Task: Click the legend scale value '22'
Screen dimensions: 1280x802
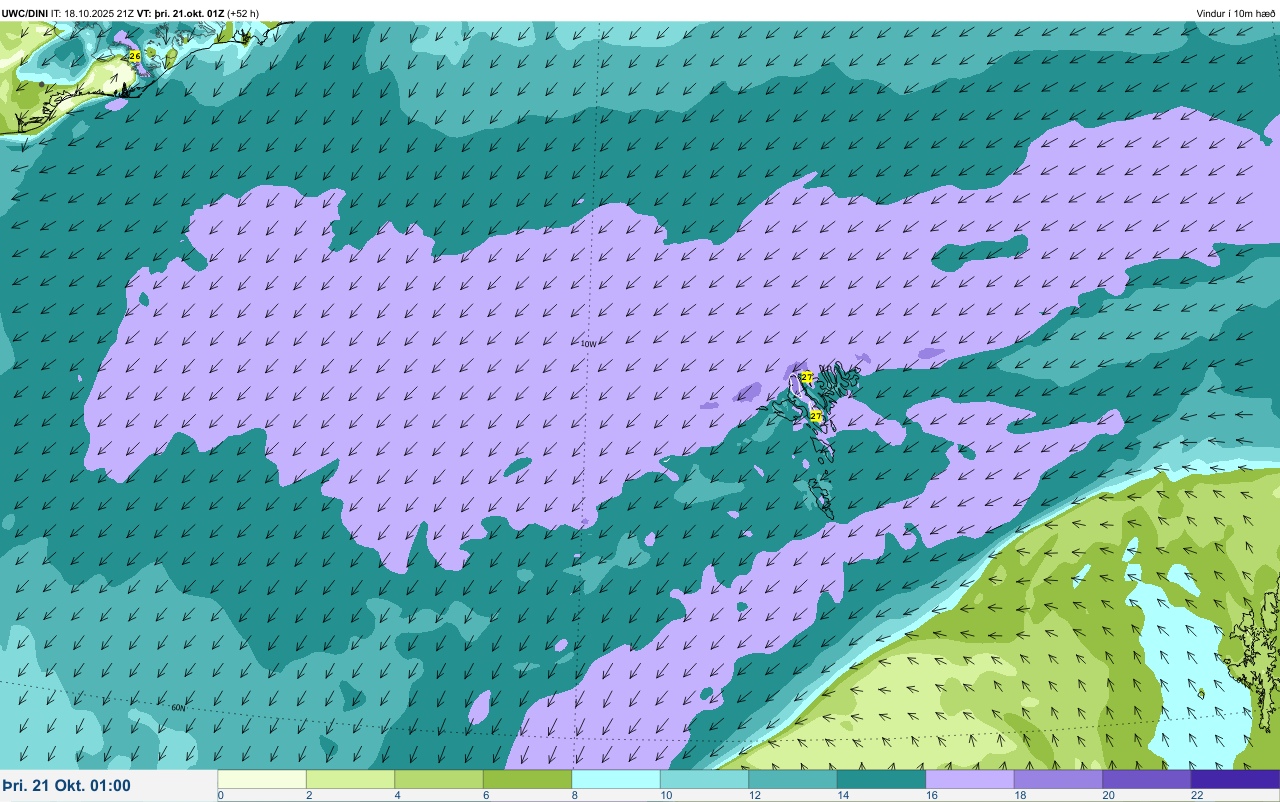Action: pos(1196,795)
